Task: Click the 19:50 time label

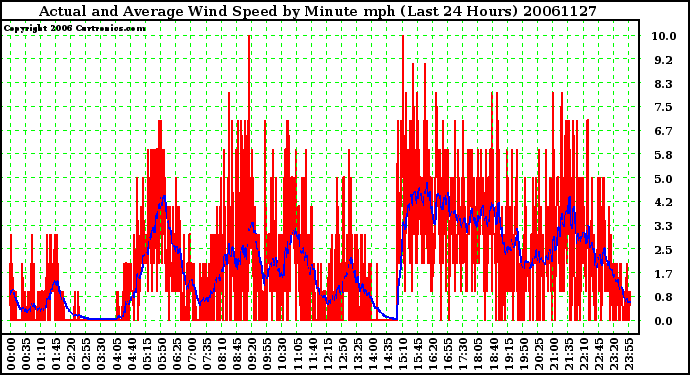Action: coord(523,354)
